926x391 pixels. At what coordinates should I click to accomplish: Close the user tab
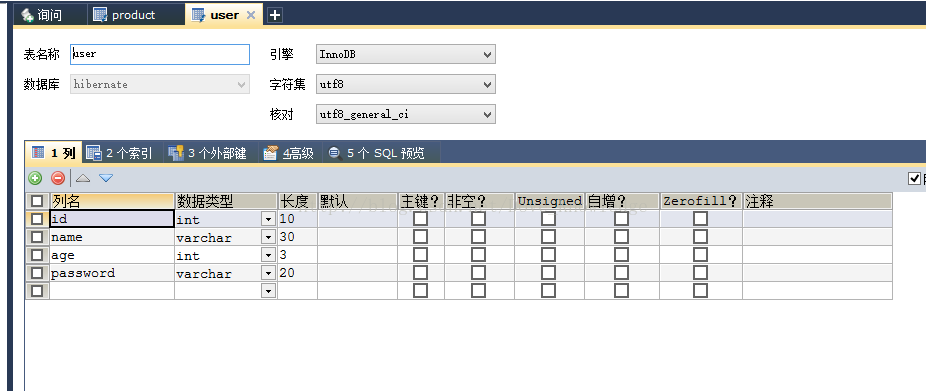[x=251, y=15]
